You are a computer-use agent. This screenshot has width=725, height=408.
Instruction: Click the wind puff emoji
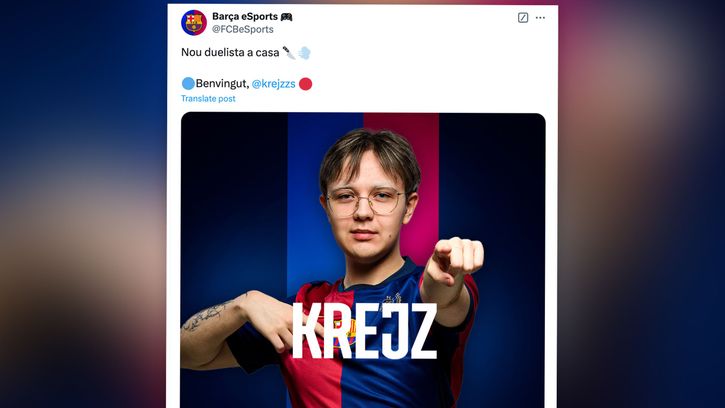(303, 52)
